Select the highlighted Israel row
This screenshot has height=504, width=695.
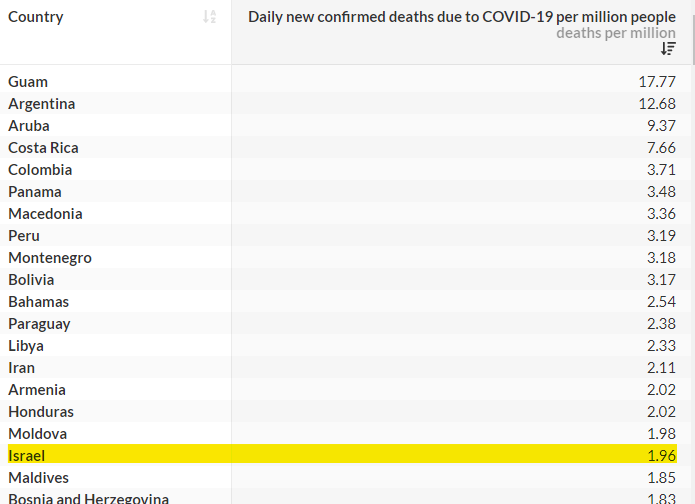342,455
